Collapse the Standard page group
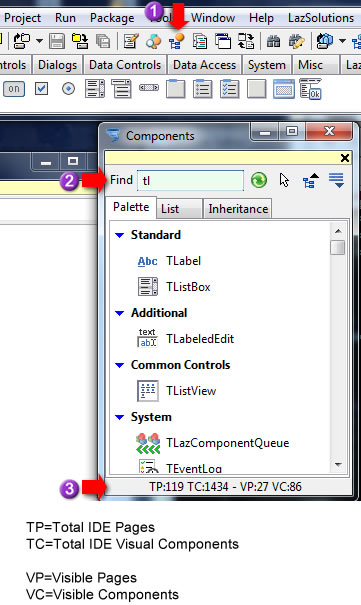Viewport: 361px width, 605px height. [x=120, y=235]
